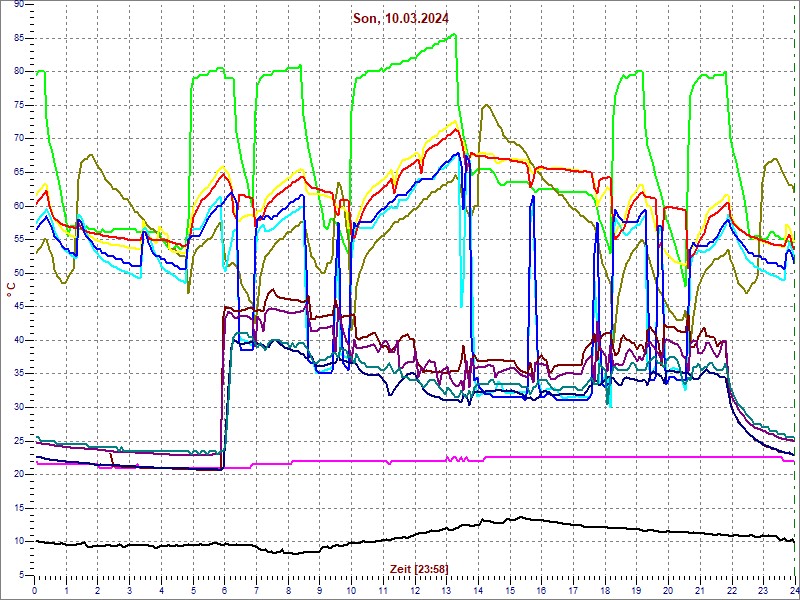The image size is (800, 600).
Task: Click hour 23 on the time axis
Action: coord(763,591)
